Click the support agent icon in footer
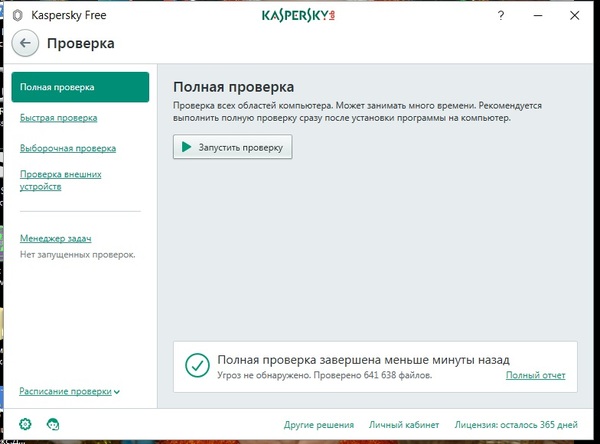Viewport: 600px width, 444px height. [51, 425]
